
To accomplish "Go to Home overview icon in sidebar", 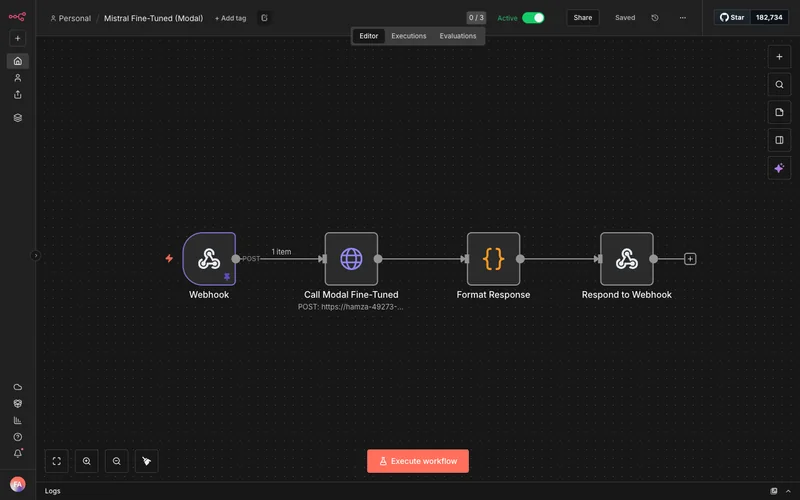I will coord(18,61).
